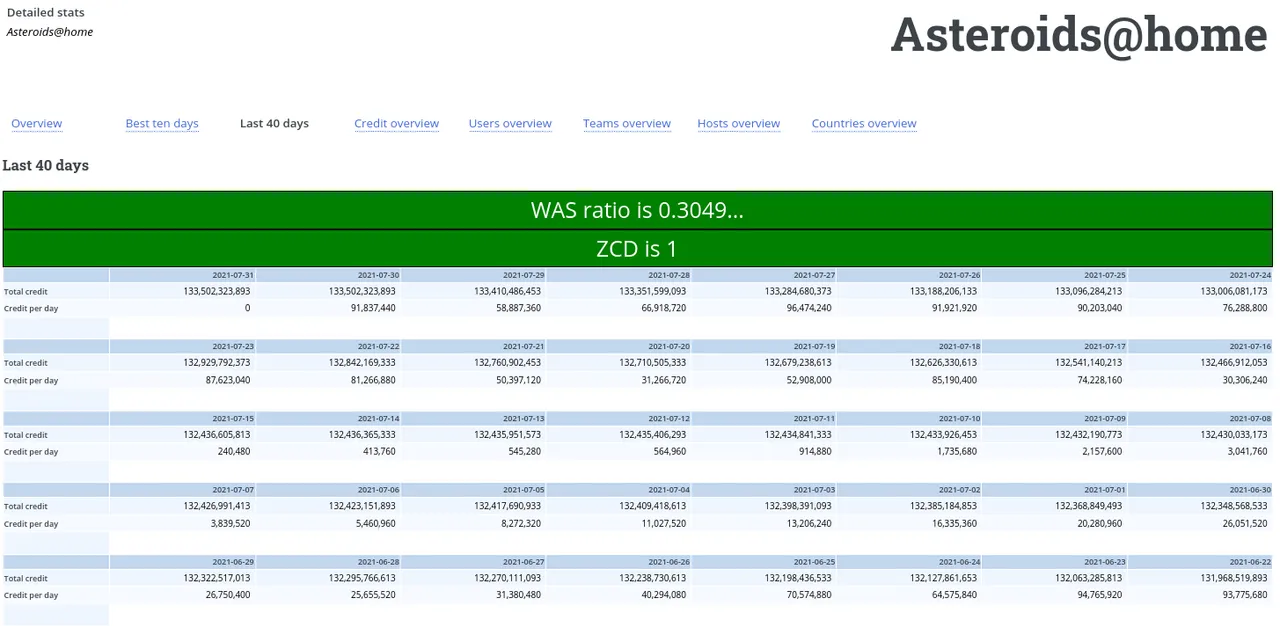Open the Hosts overview link

[738, 124]
